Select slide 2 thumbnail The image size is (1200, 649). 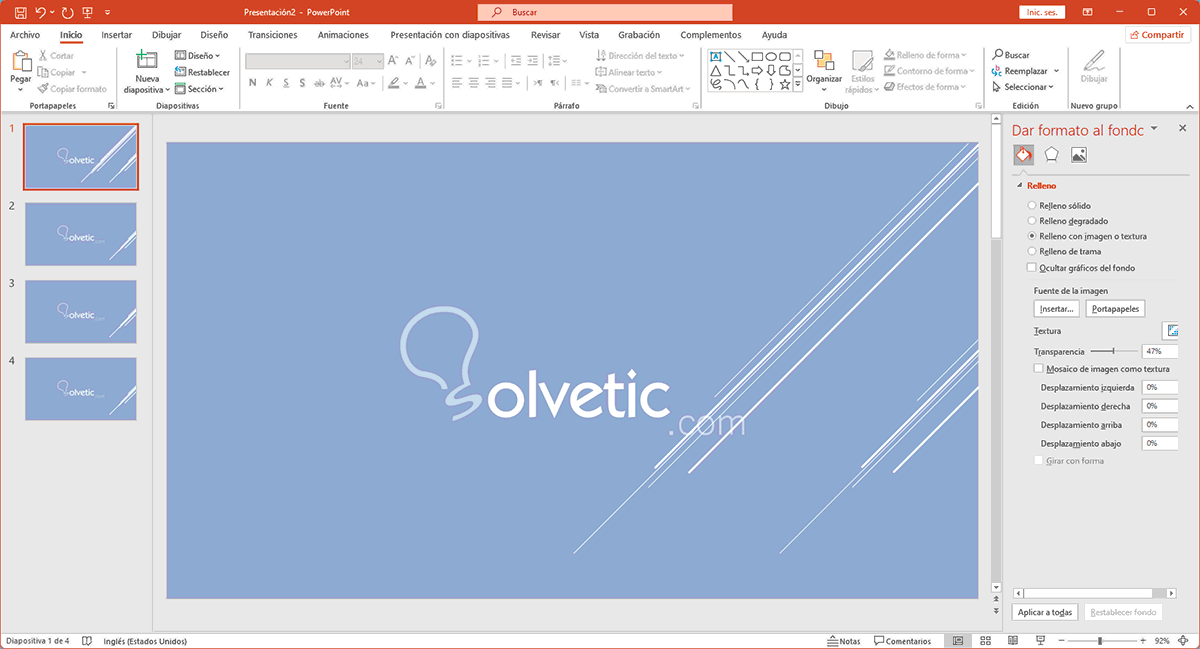click(x=81, y=234)
